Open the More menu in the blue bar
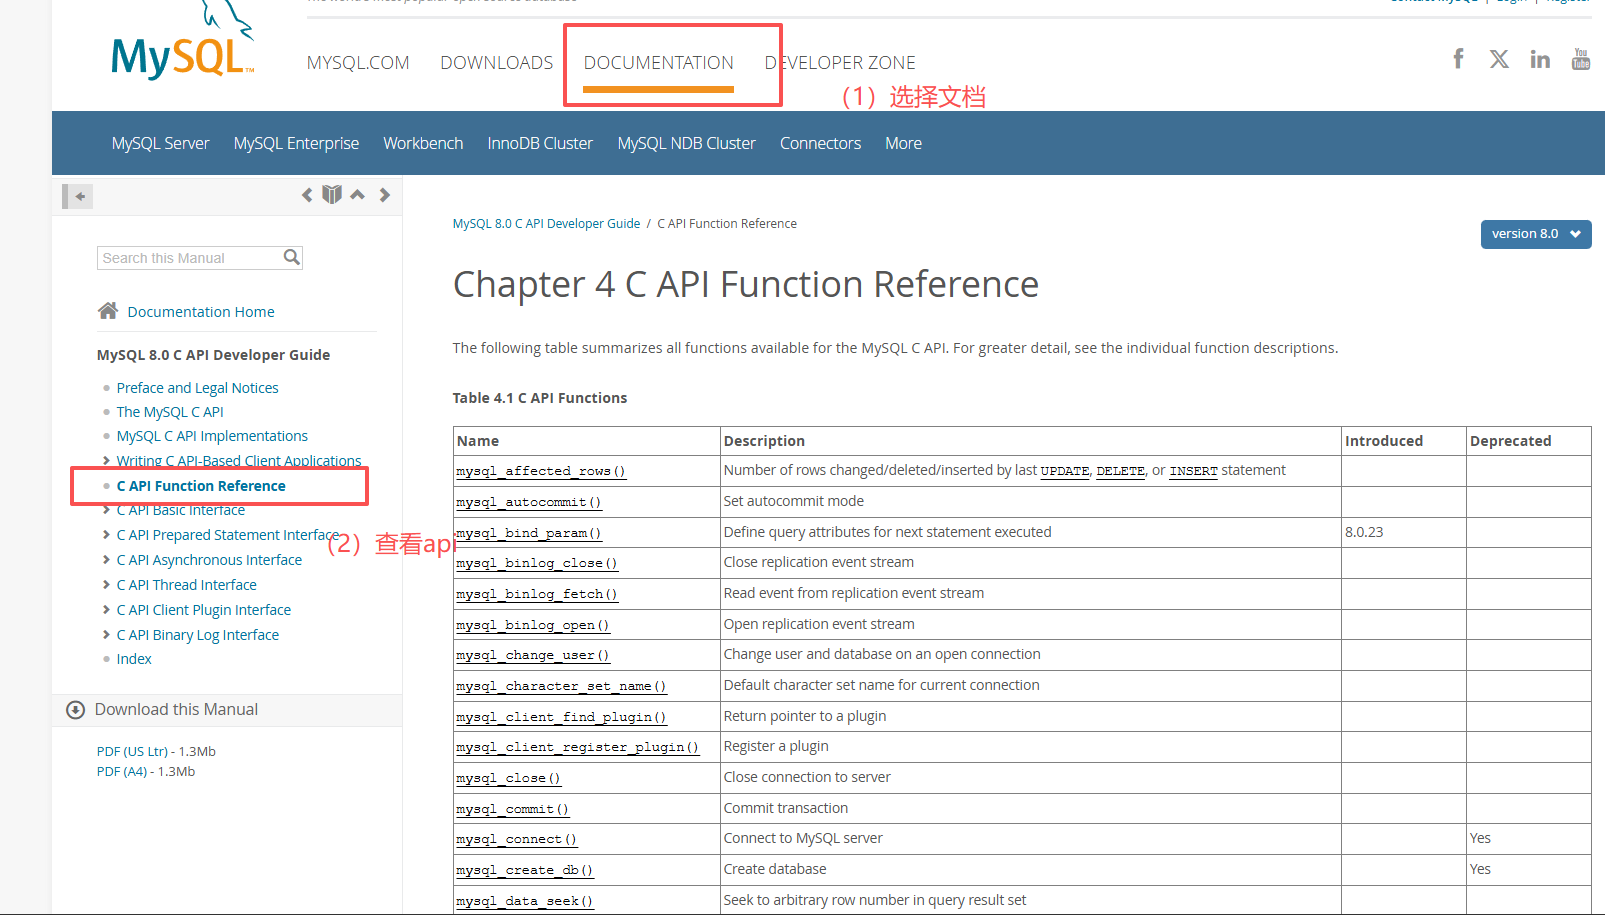 tap(903, 143)
